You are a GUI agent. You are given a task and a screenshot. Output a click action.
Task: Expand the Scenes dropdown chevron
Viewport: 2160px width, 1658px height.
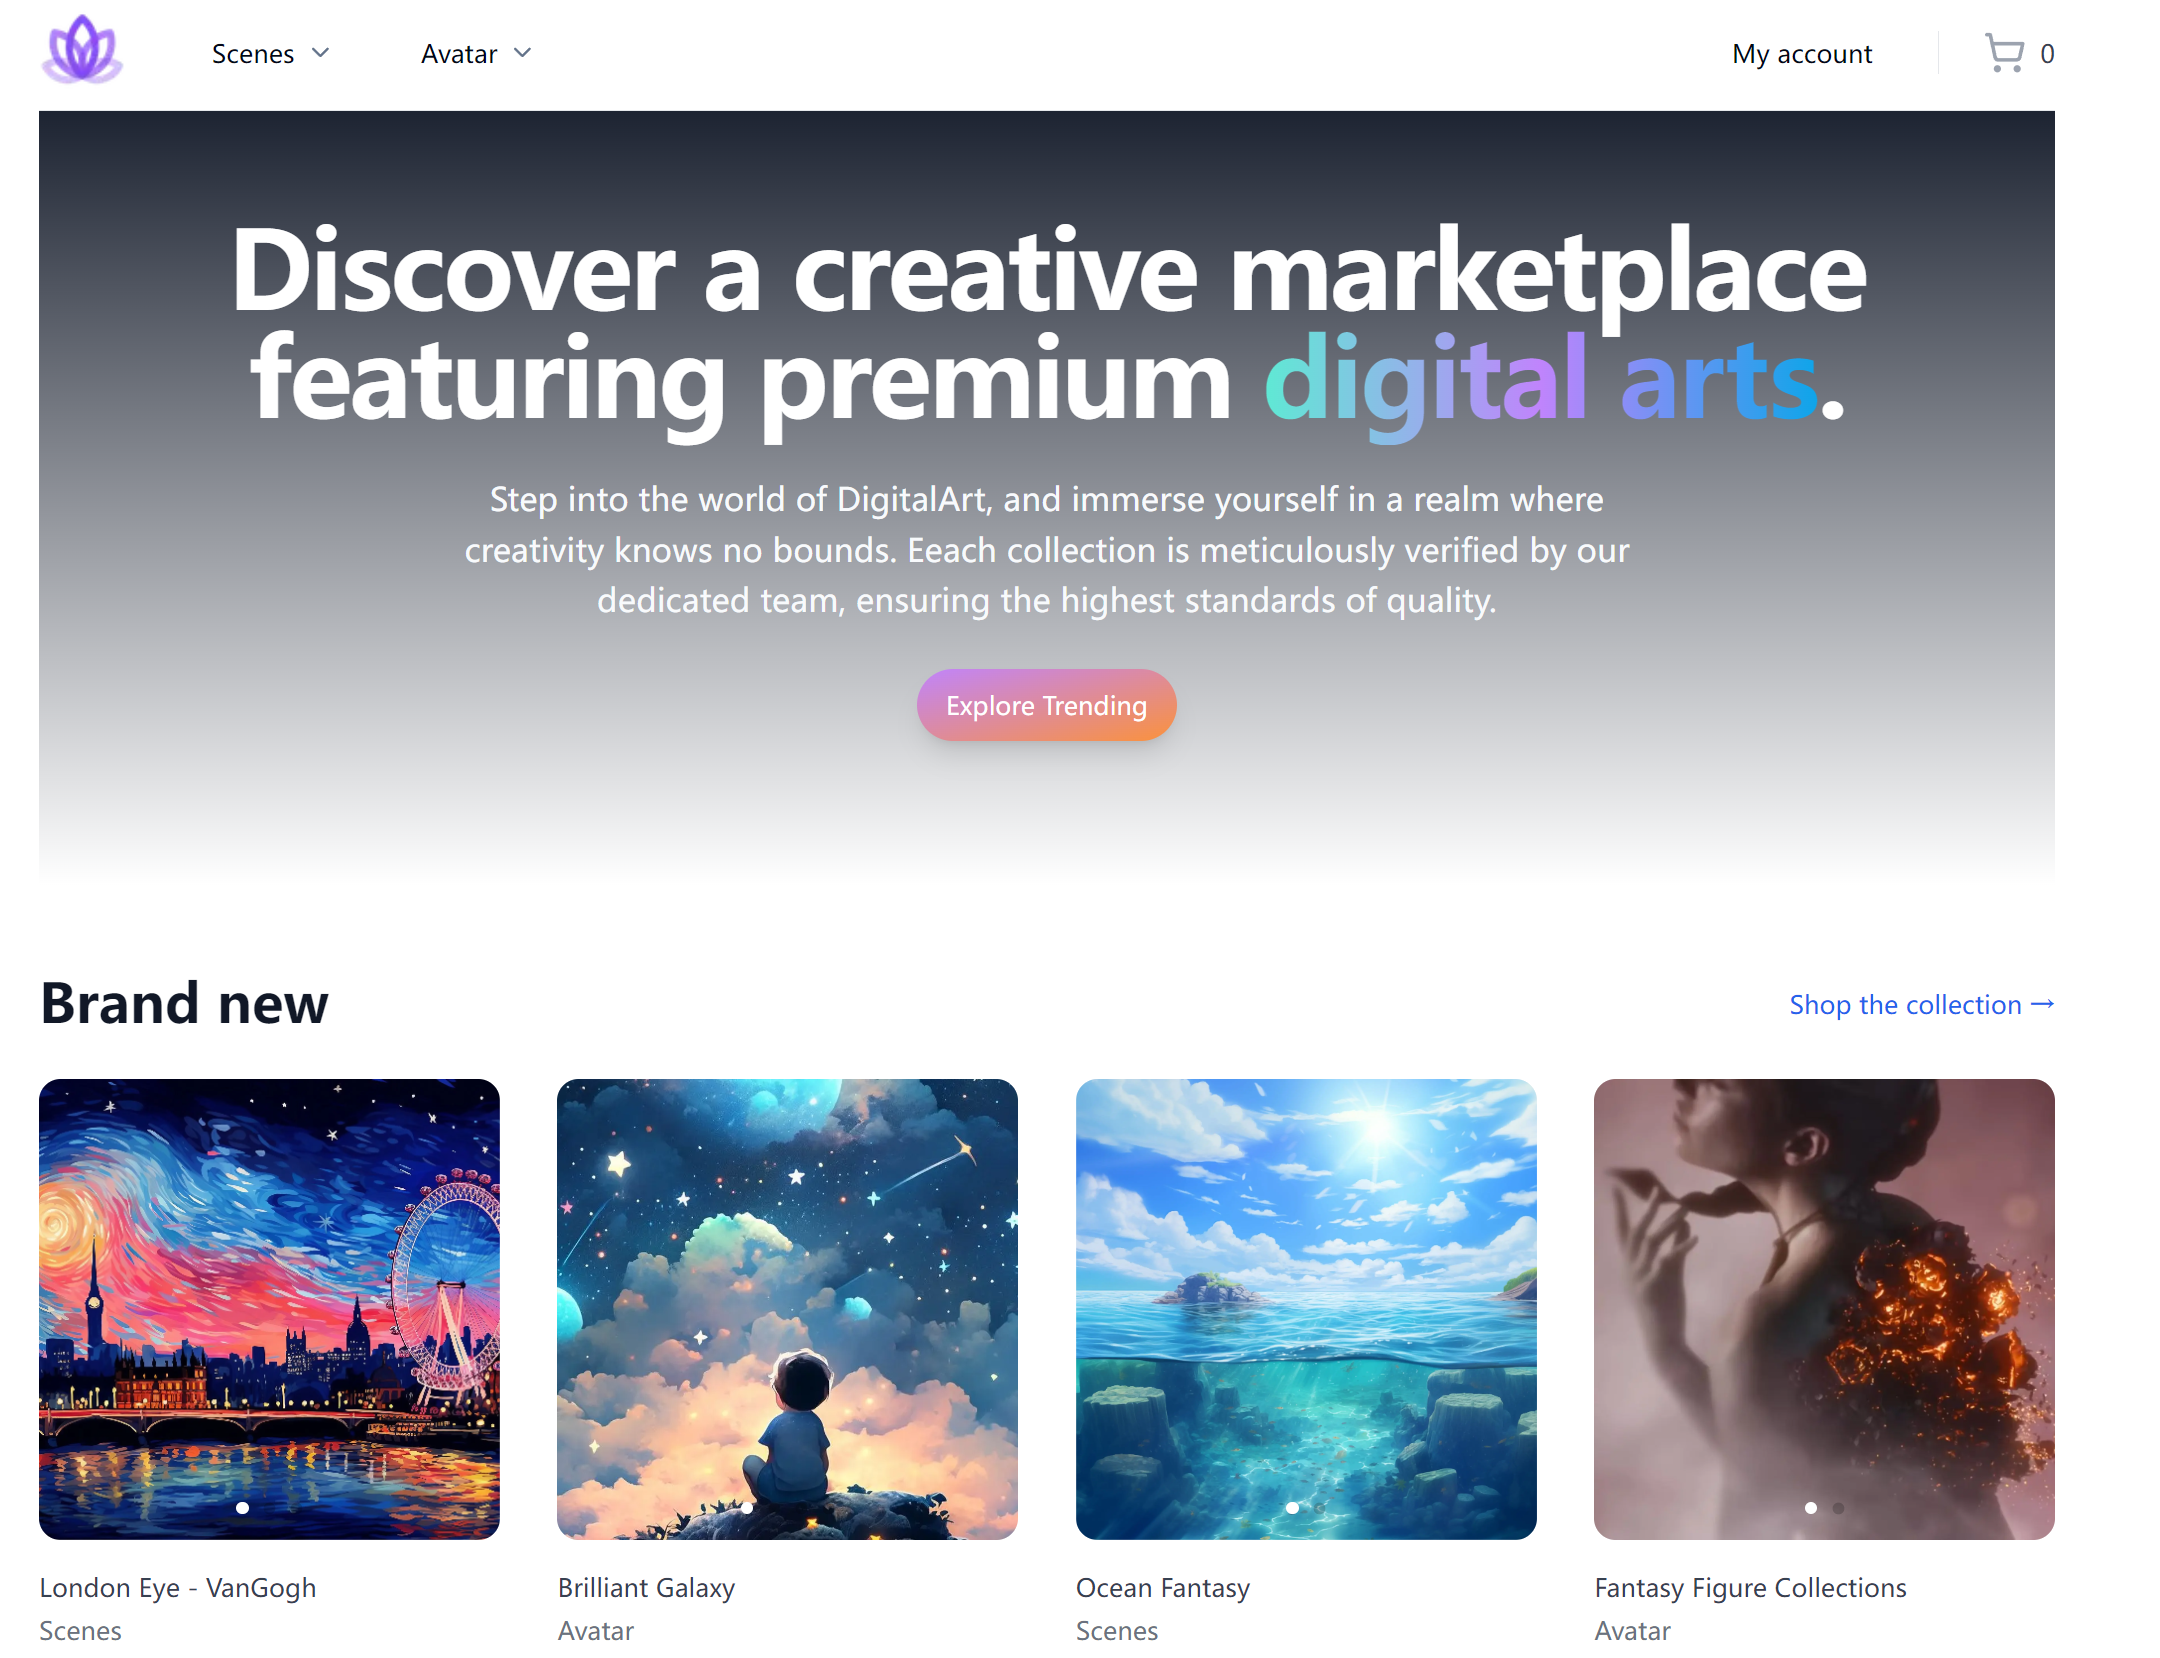click(320, 53)
